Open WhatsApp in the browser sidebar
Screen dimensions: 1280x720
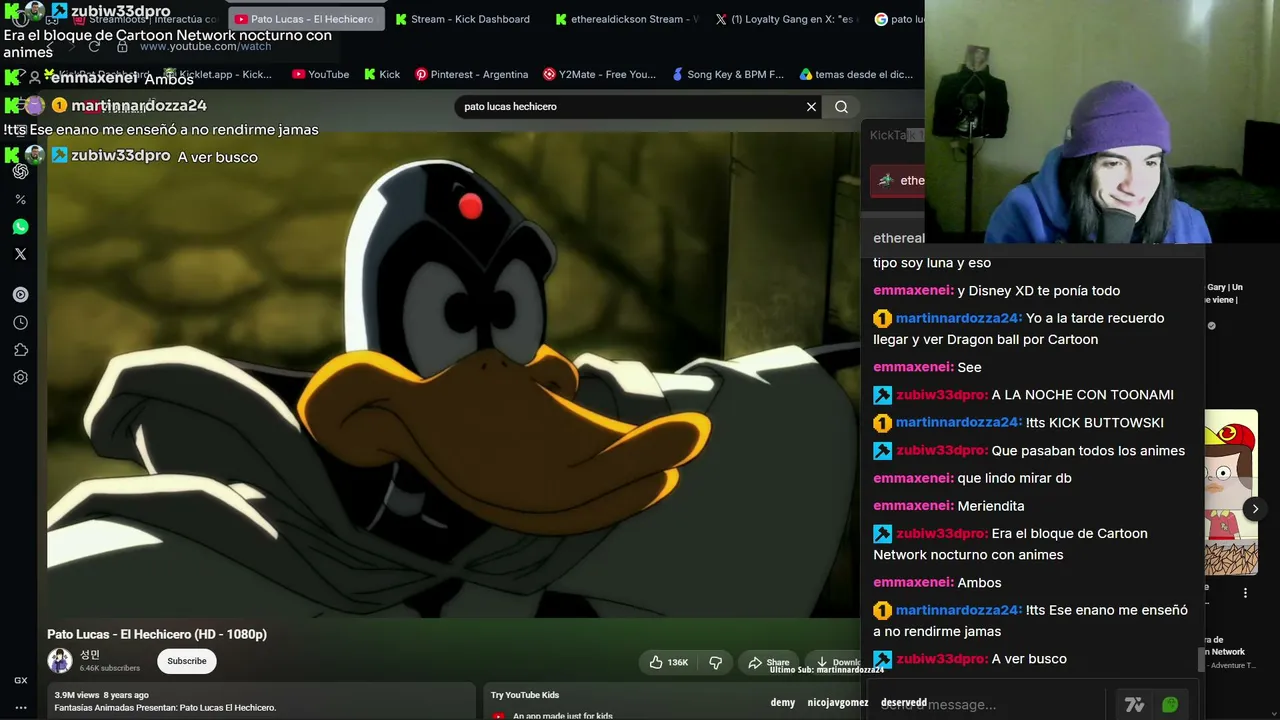tap(20, 227)
